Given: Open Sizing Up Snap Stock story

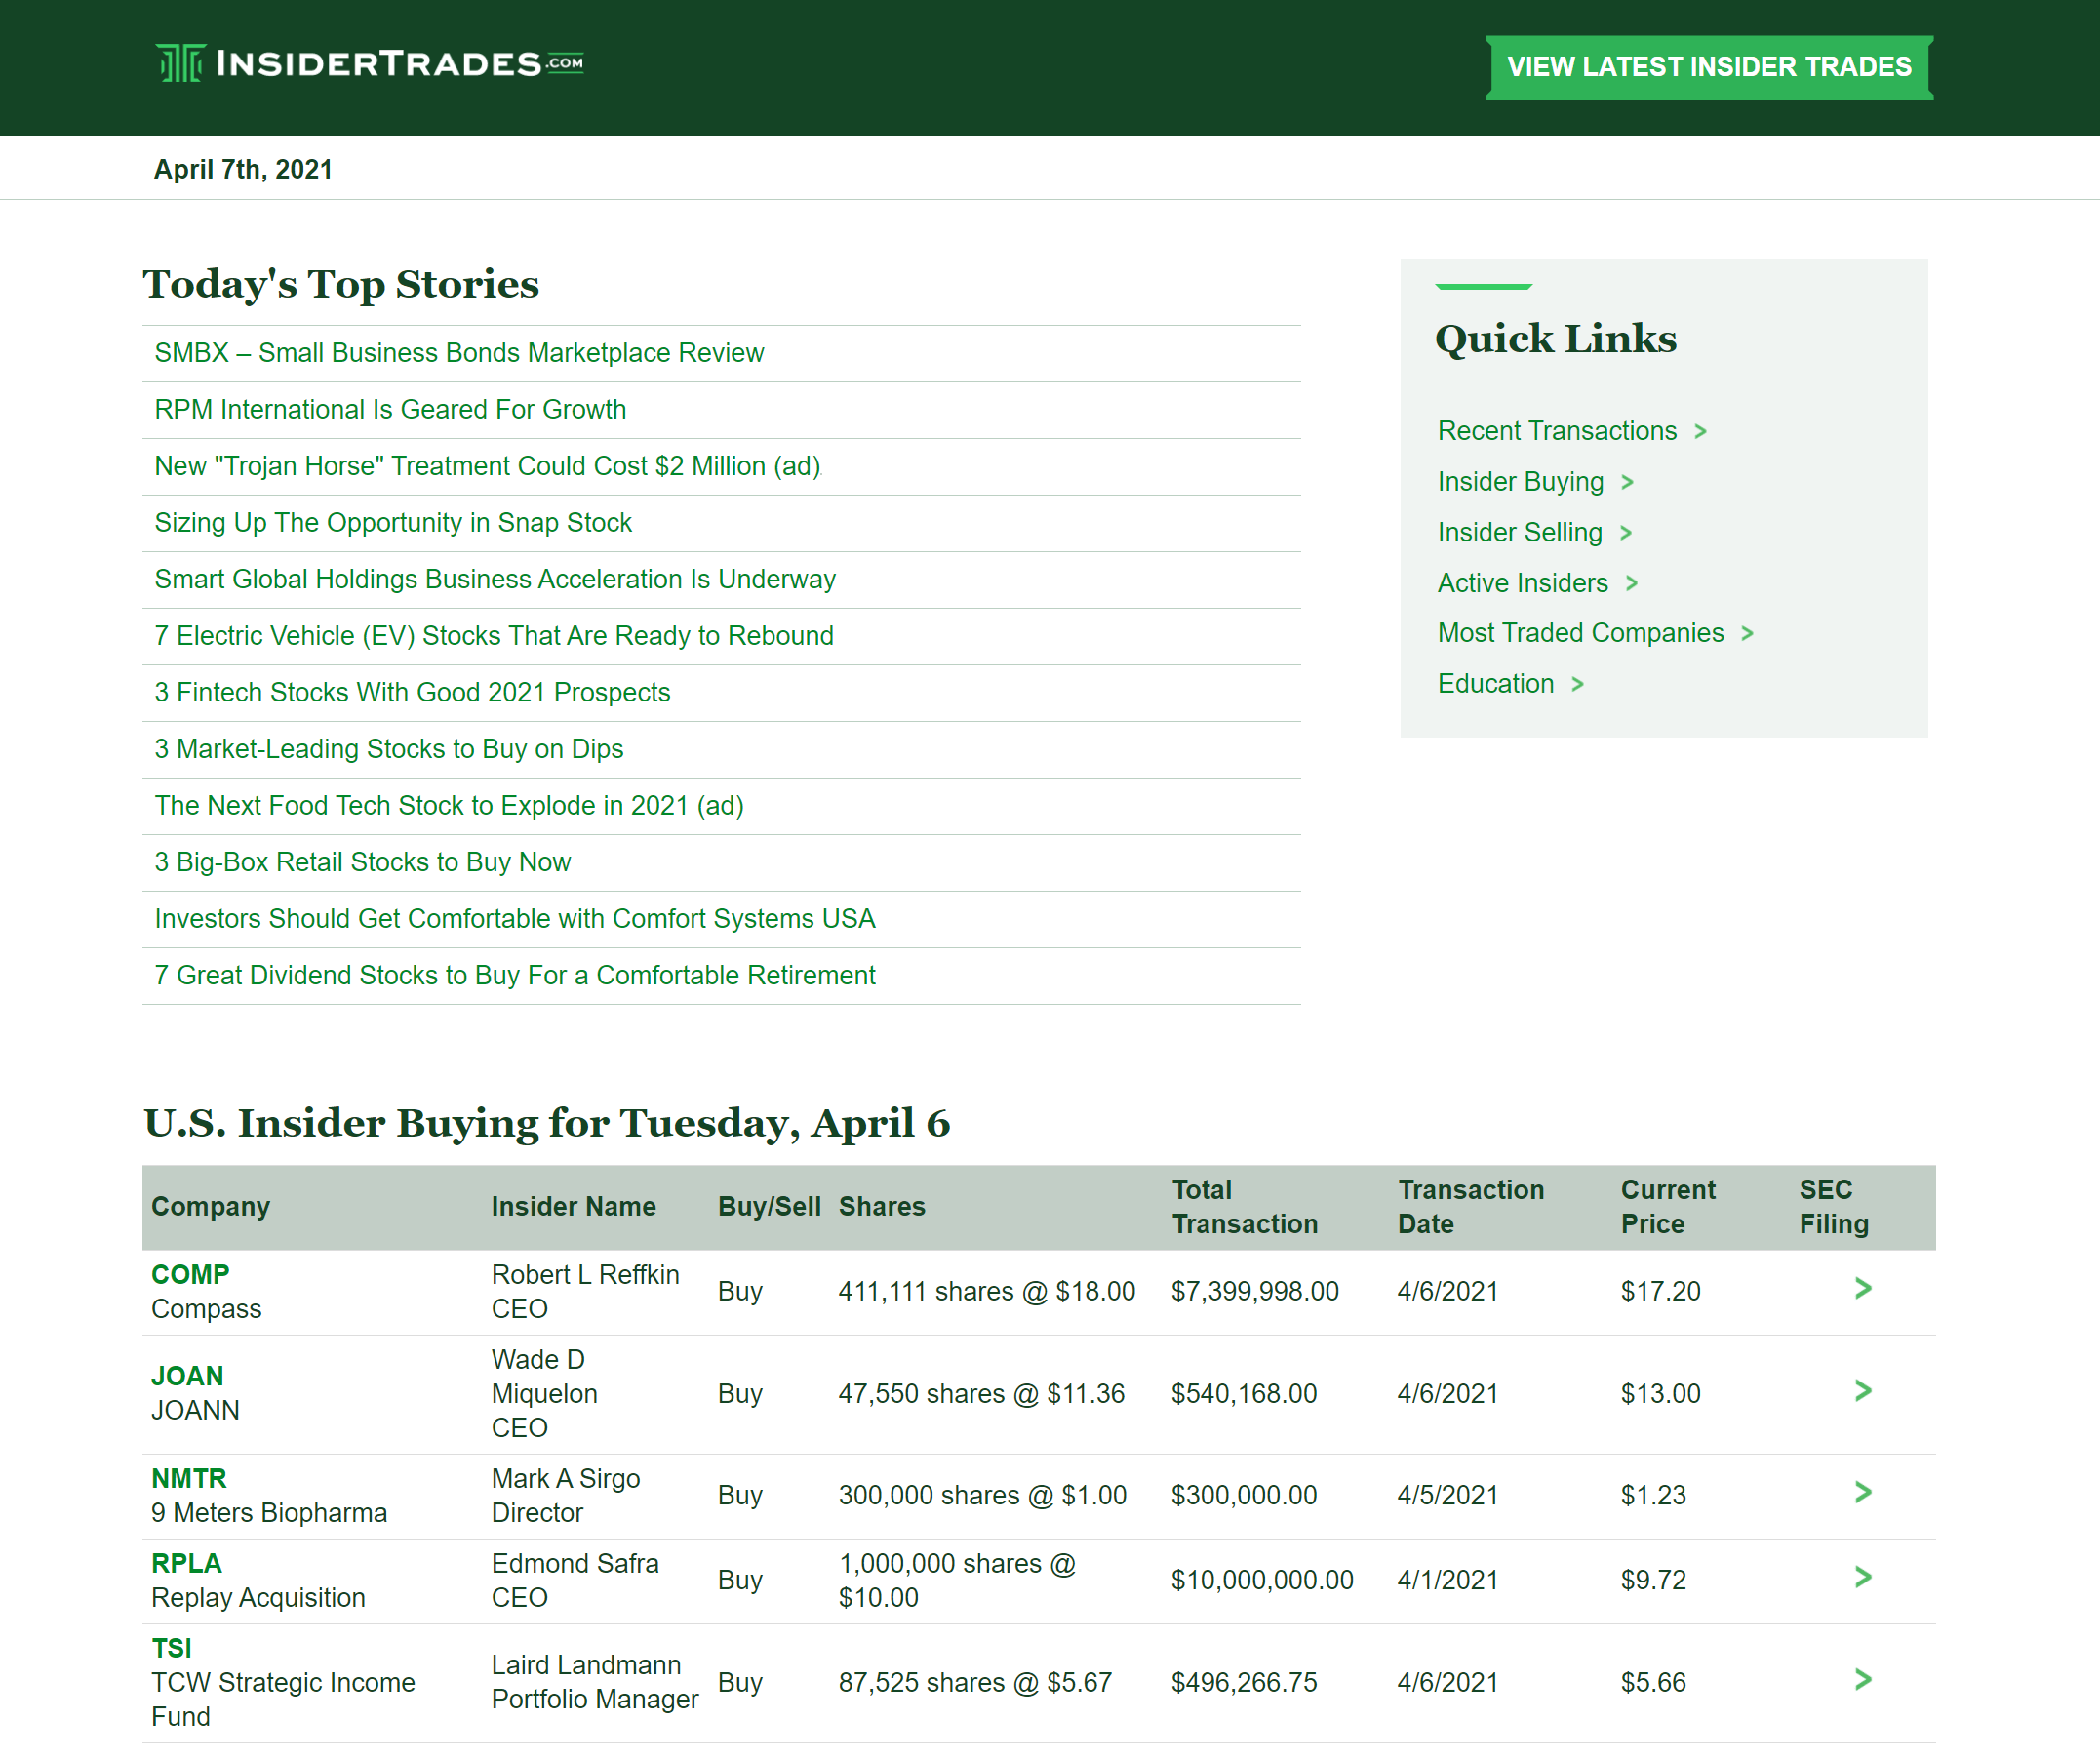Looking at the screenshot, I should pos(392,523).
